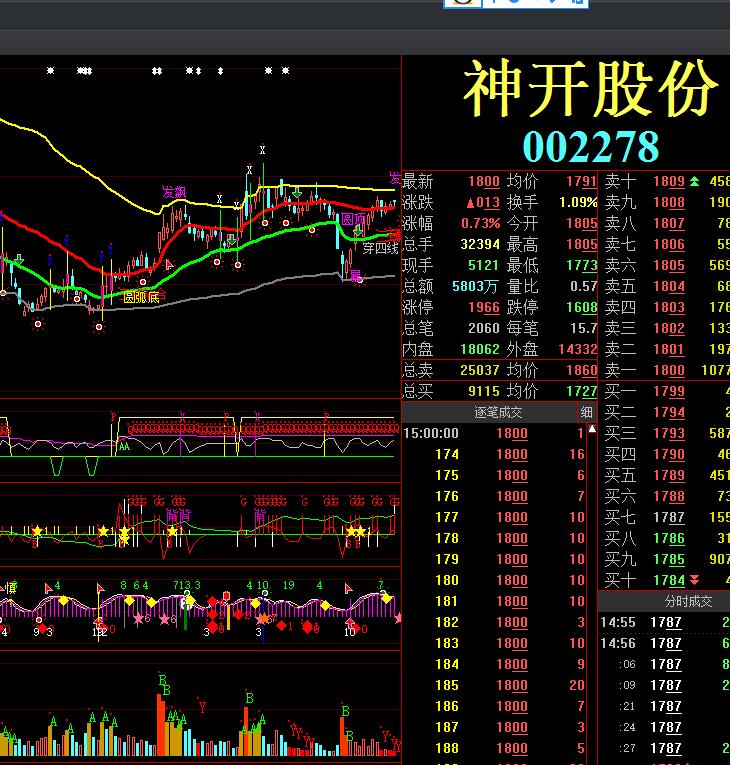730x765 pixels.
Task: Click the red double down arrow beside 买十
Action: [694, 580]
